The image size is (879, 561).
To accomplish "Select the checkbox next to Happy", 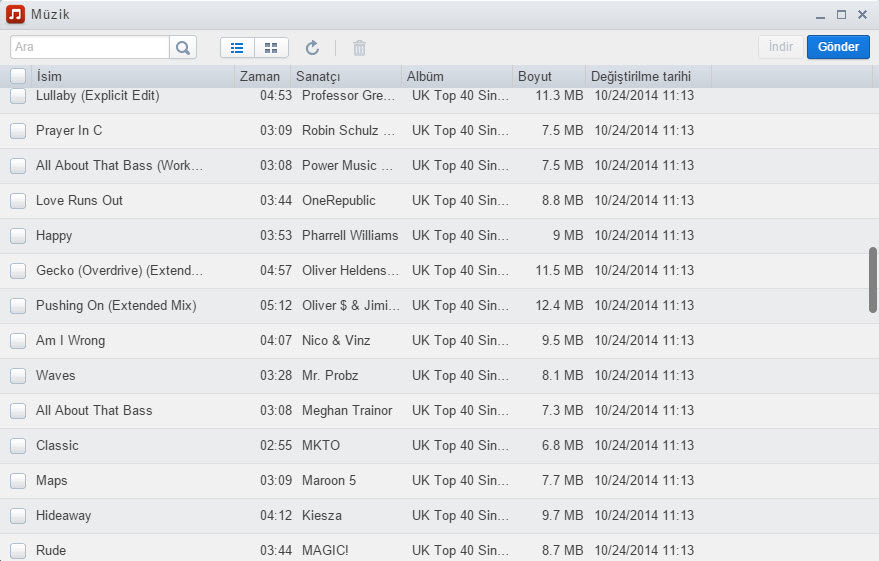I will 18,236.
